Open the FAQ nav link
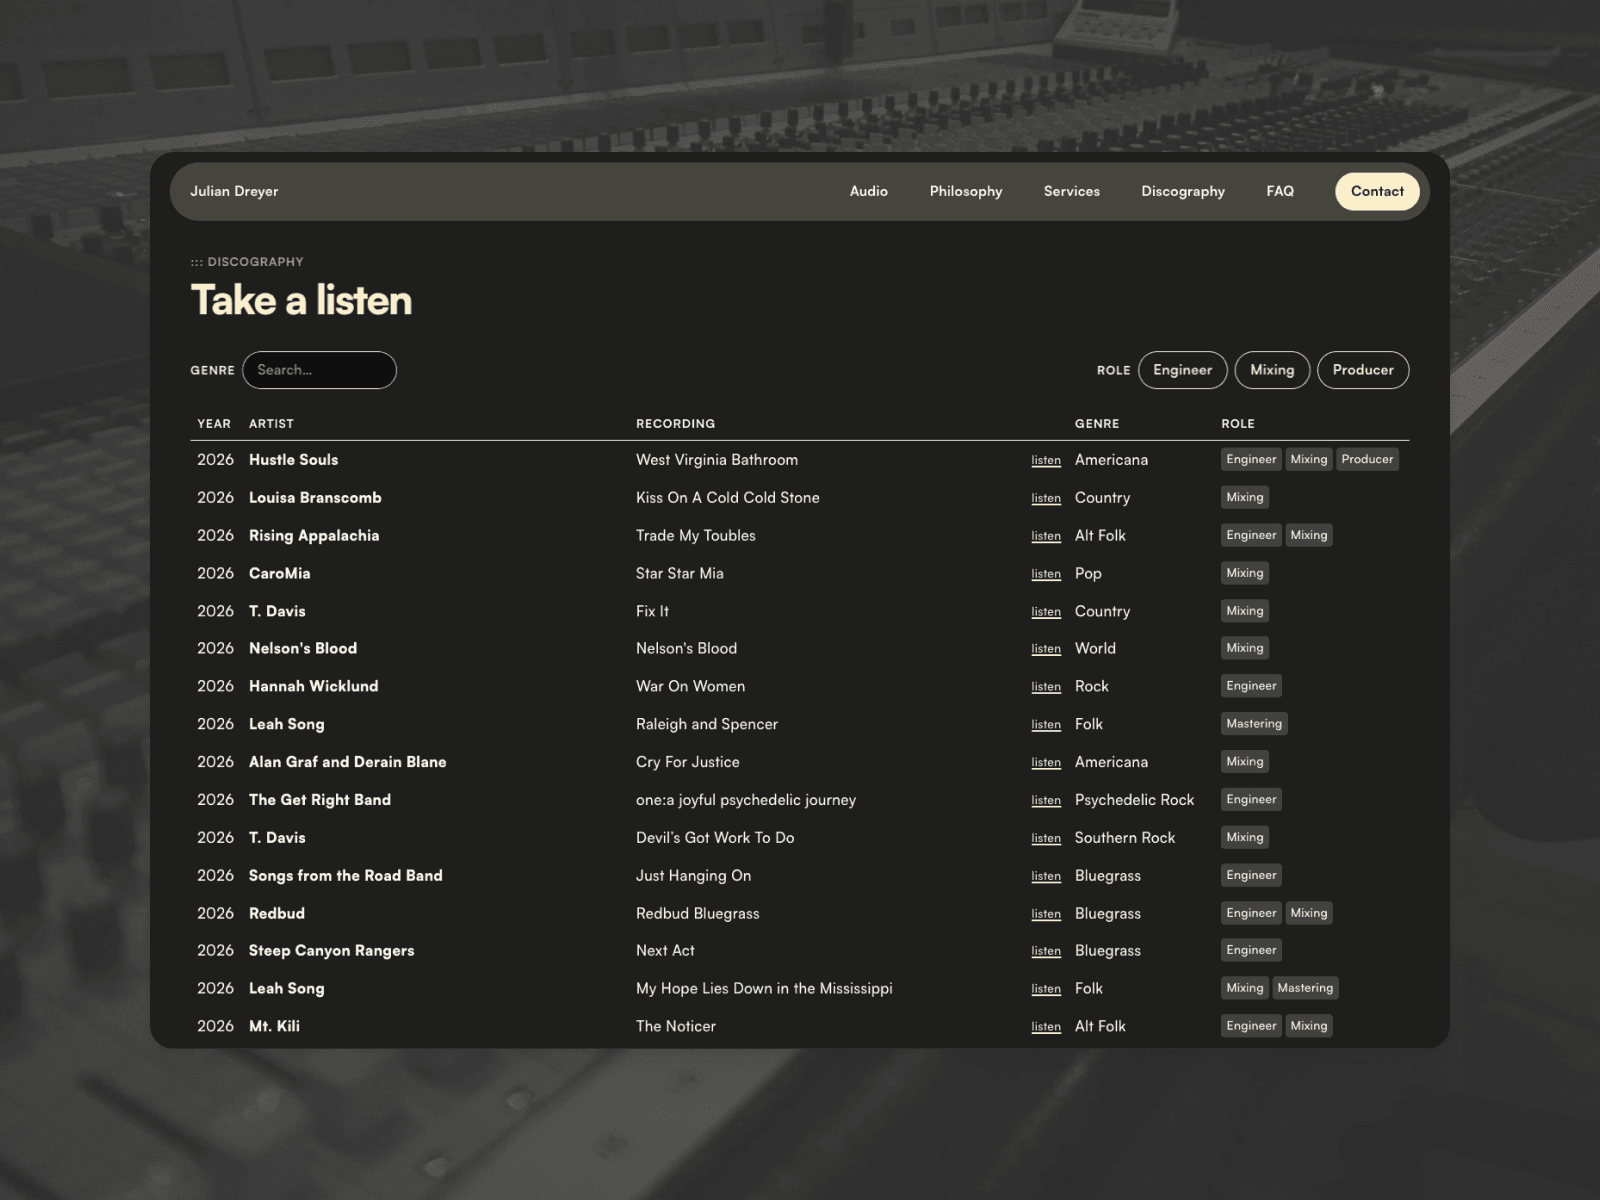This screenshot has height=1200, width=1600. [1280, 191]
